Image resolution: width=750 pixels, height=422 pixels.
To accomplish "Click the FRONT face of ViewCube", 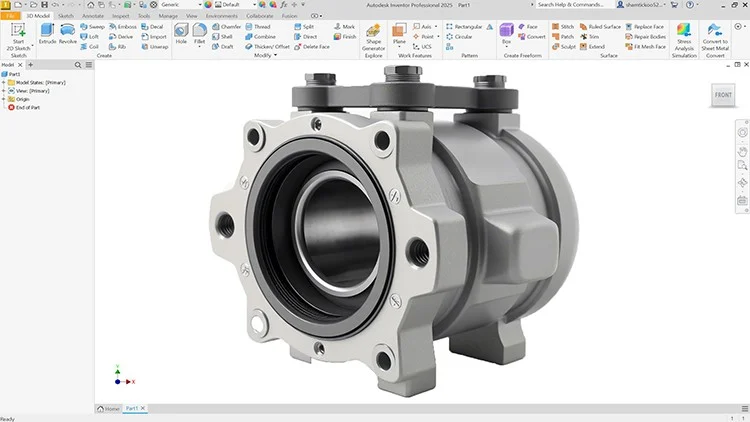I will (722, 95).
